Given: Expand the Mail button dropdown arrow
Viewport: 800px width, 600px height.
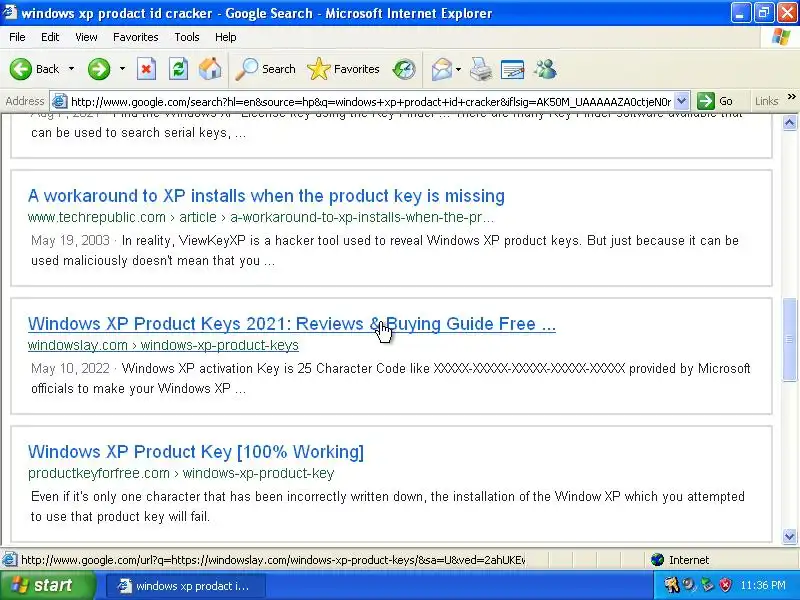Looking at the screenshot, I should [x=458, y=69].
